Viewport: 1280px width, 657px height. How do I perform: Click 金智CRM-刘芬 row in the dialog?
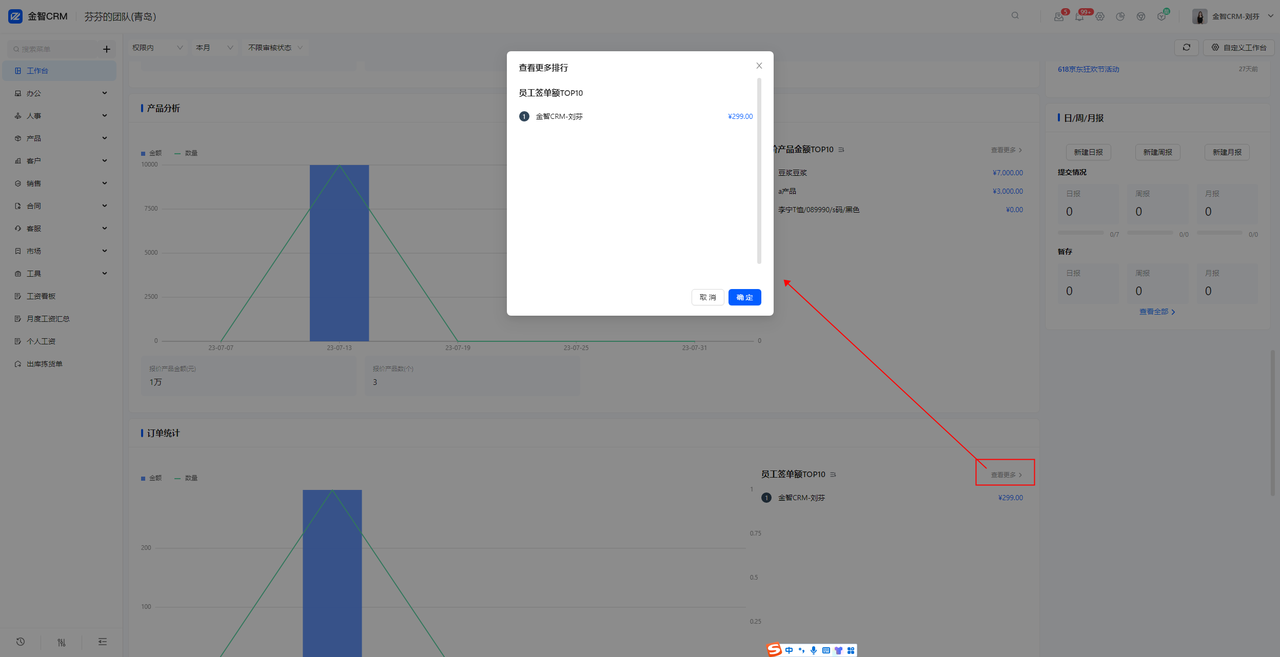(x=636, y=117)
